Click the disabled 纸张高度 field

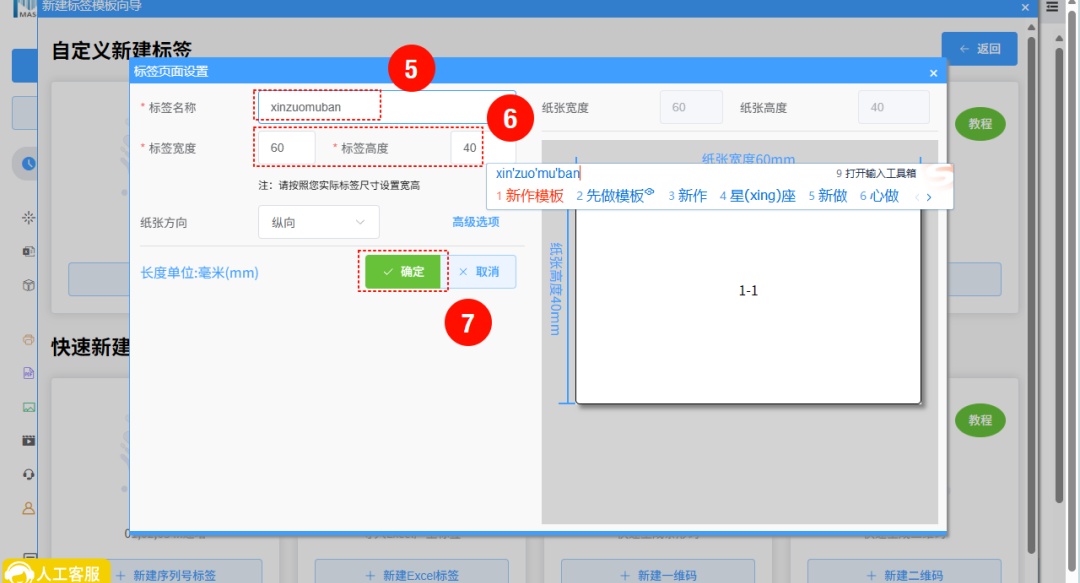[x=893, y=108]
